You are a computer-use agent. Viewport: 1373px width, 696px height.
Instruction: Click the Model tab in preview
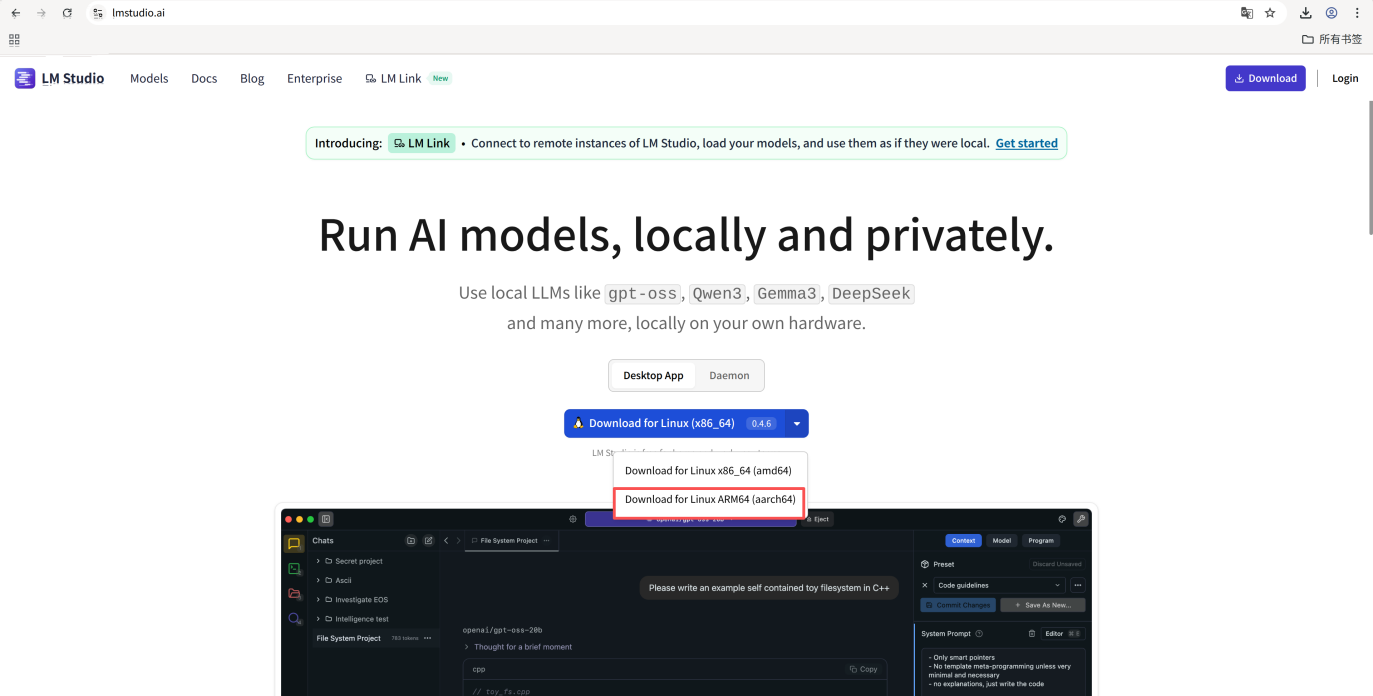pyautogui.click(x=1002, y=541)
